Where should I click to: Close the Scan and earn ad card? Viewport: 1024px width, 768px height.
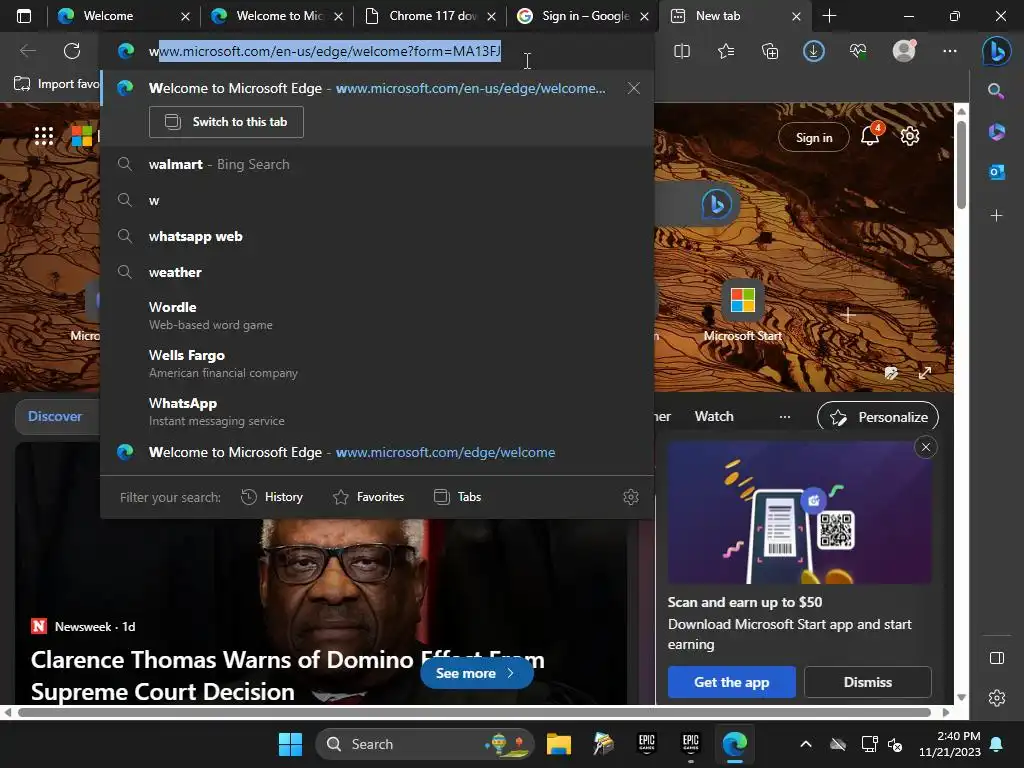[x=925, y=447]
